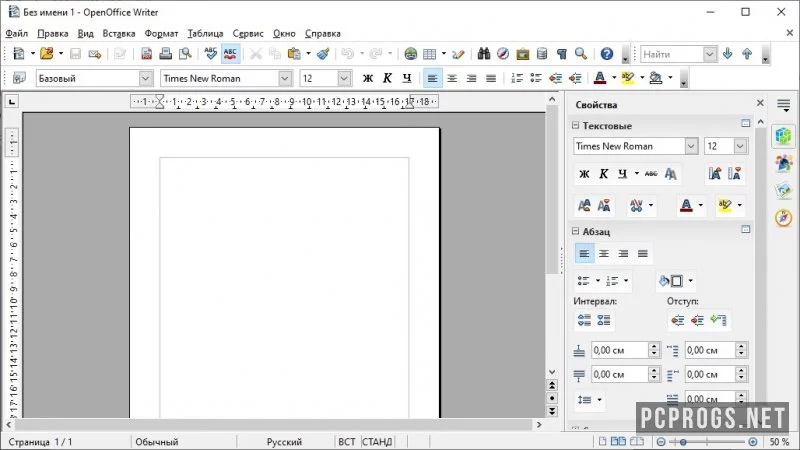Select Format Paintbrush icon

tap(323, 54)
